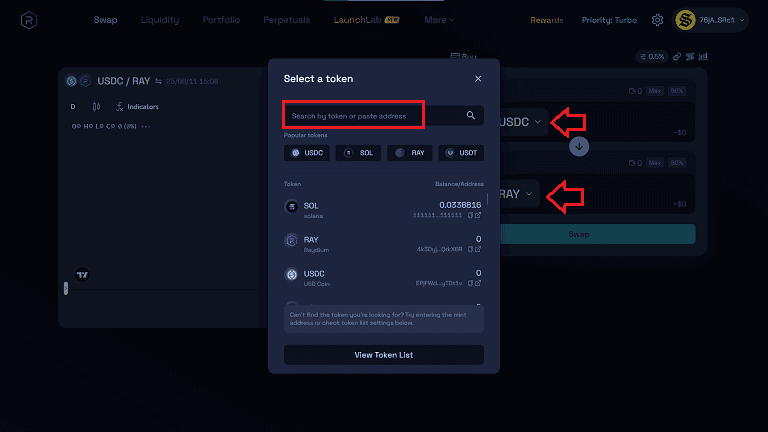Click the Raydium RAY token logo
Screen dimensions: 768x432
pos(291,240)
